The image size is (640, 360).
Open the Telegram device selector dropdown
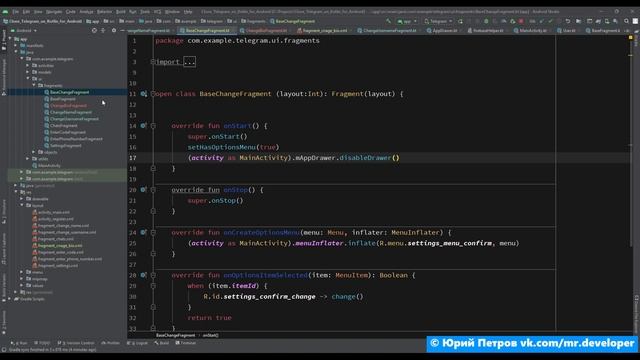click(438, 21)
